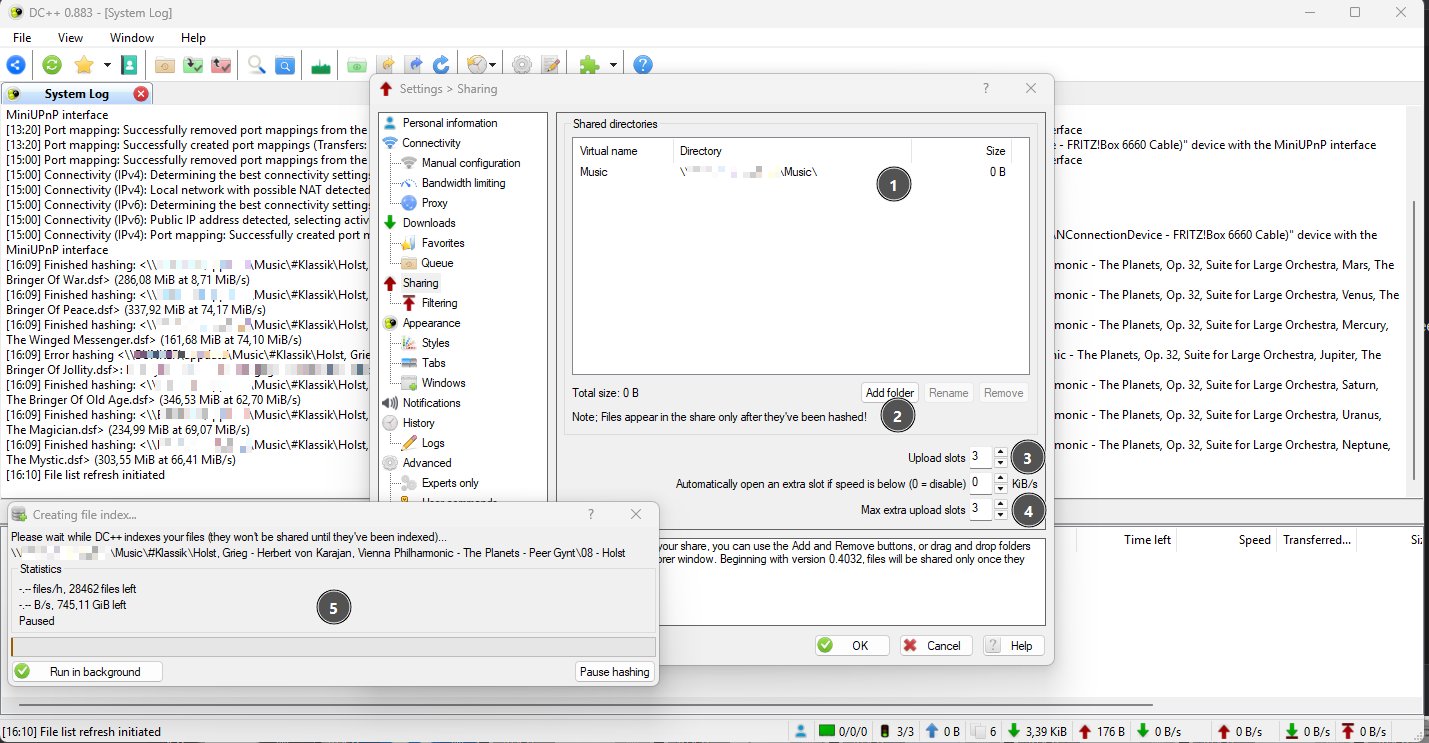
Task: Open Notepad pencil toolbar icon
Action: coord(550,65)
